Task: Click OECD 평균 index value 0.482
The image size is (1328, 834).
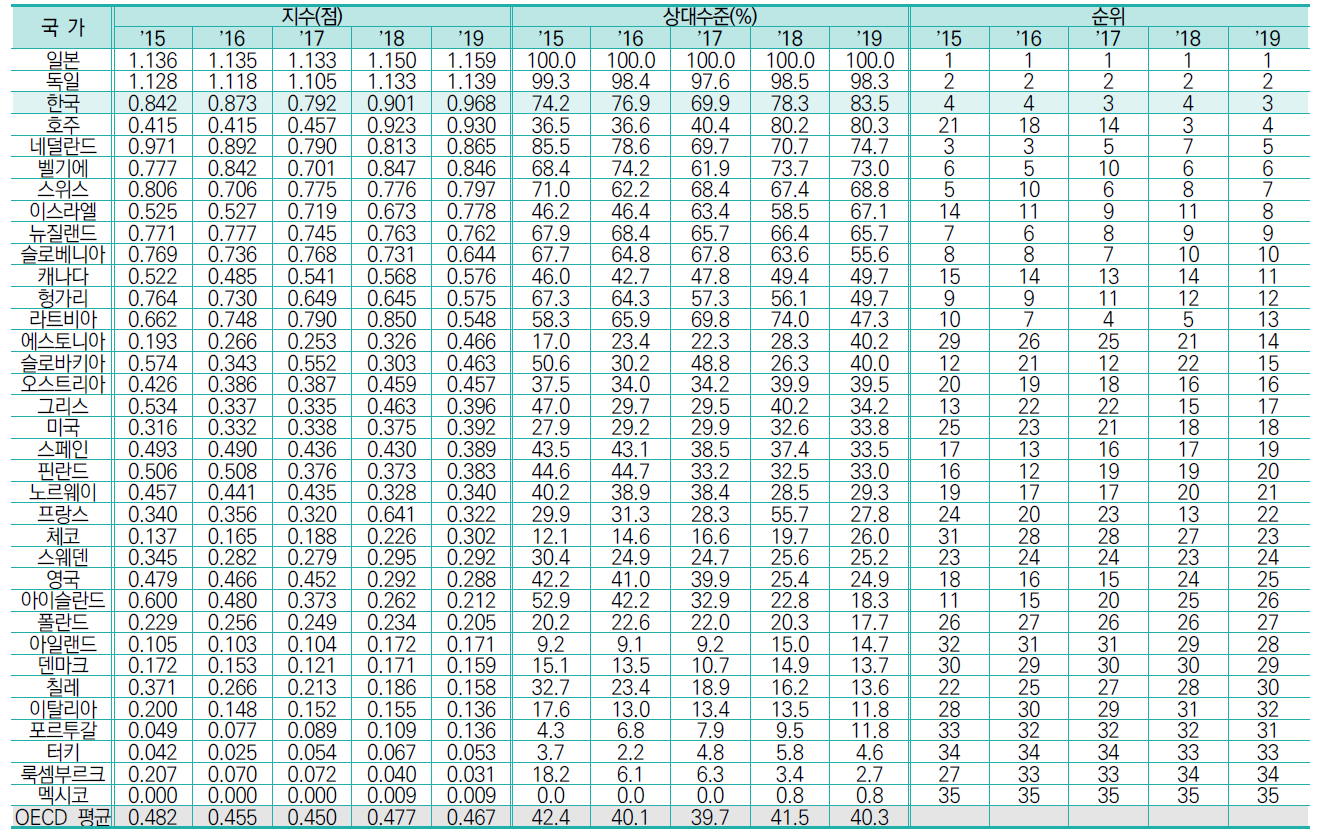Action: [x=153, y=818]
